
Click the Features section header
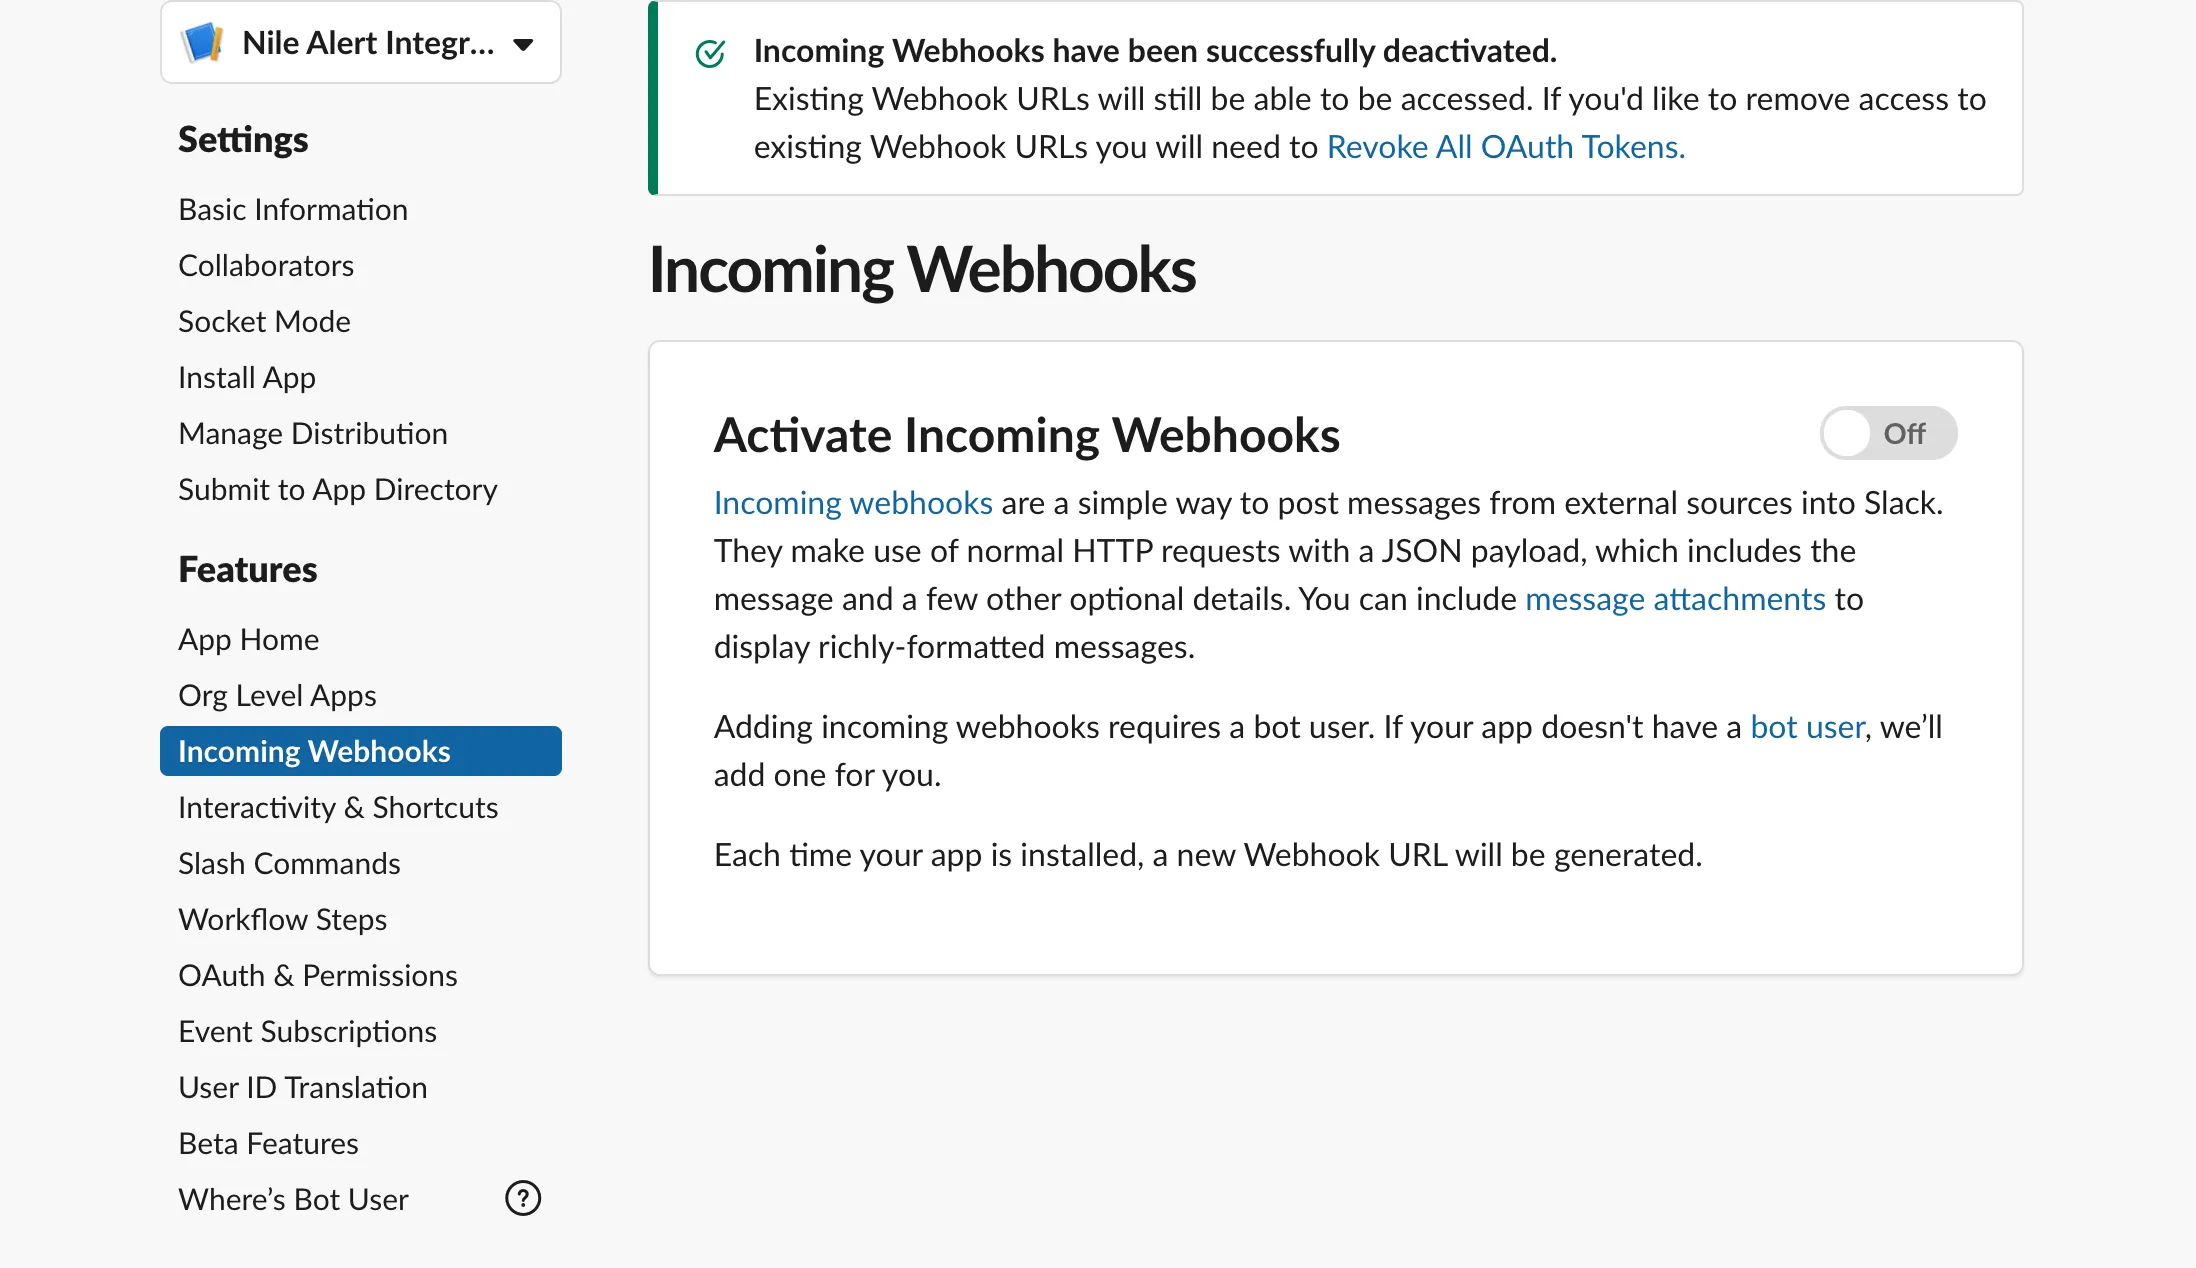click(x=248, y=570)
